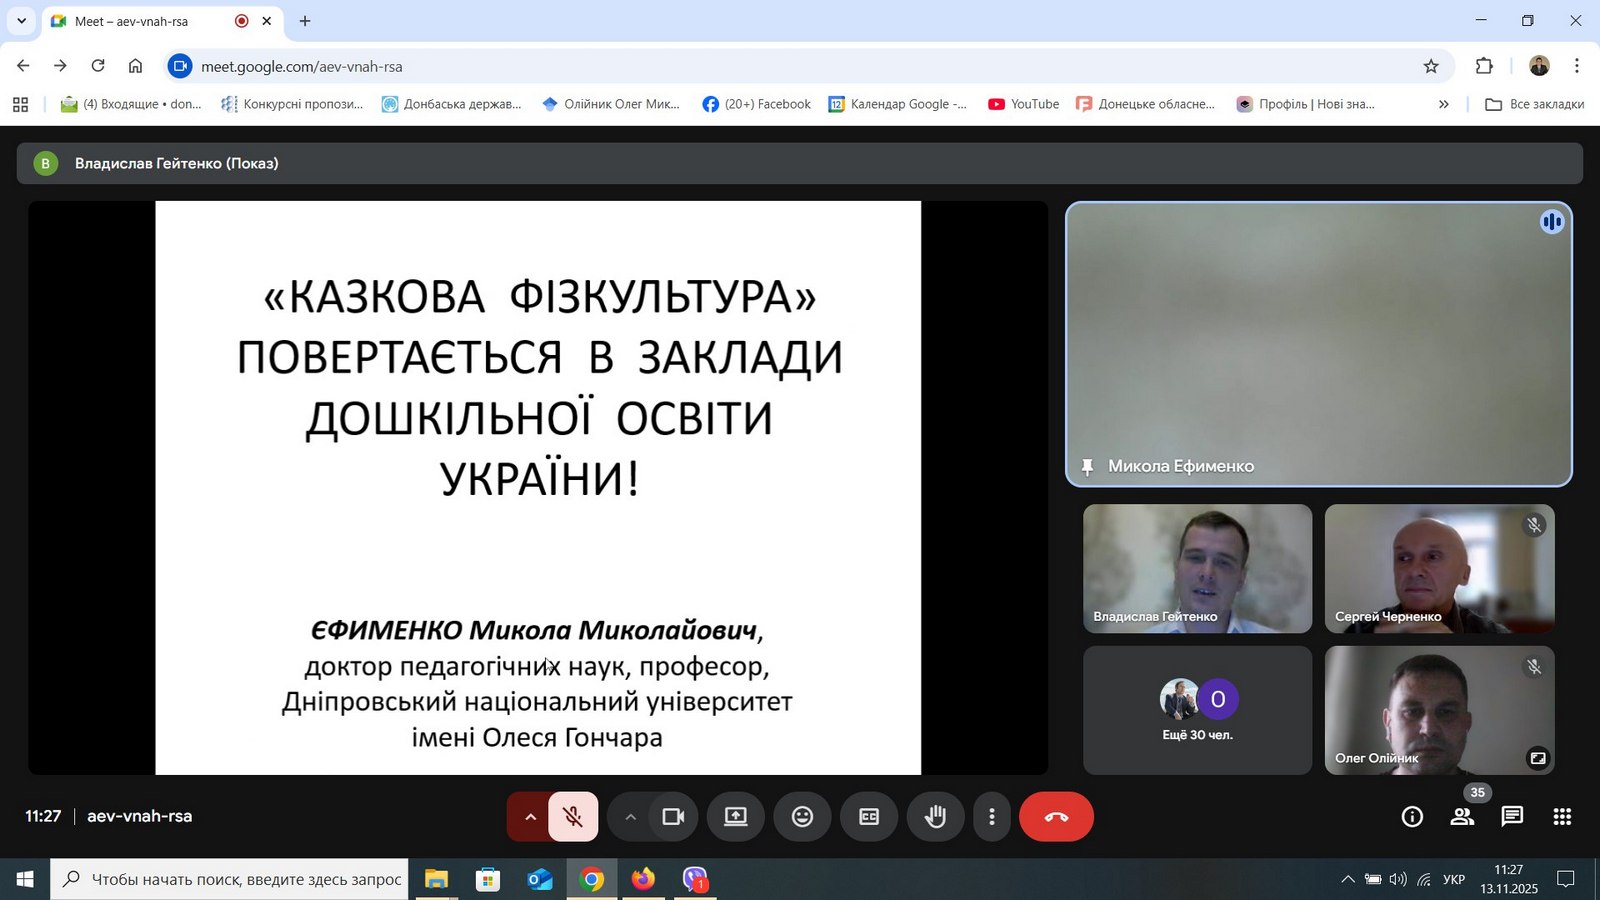The image size is (1600, 900).
Task: Toggle the camera on or off
Action: (x=673, y=817)
